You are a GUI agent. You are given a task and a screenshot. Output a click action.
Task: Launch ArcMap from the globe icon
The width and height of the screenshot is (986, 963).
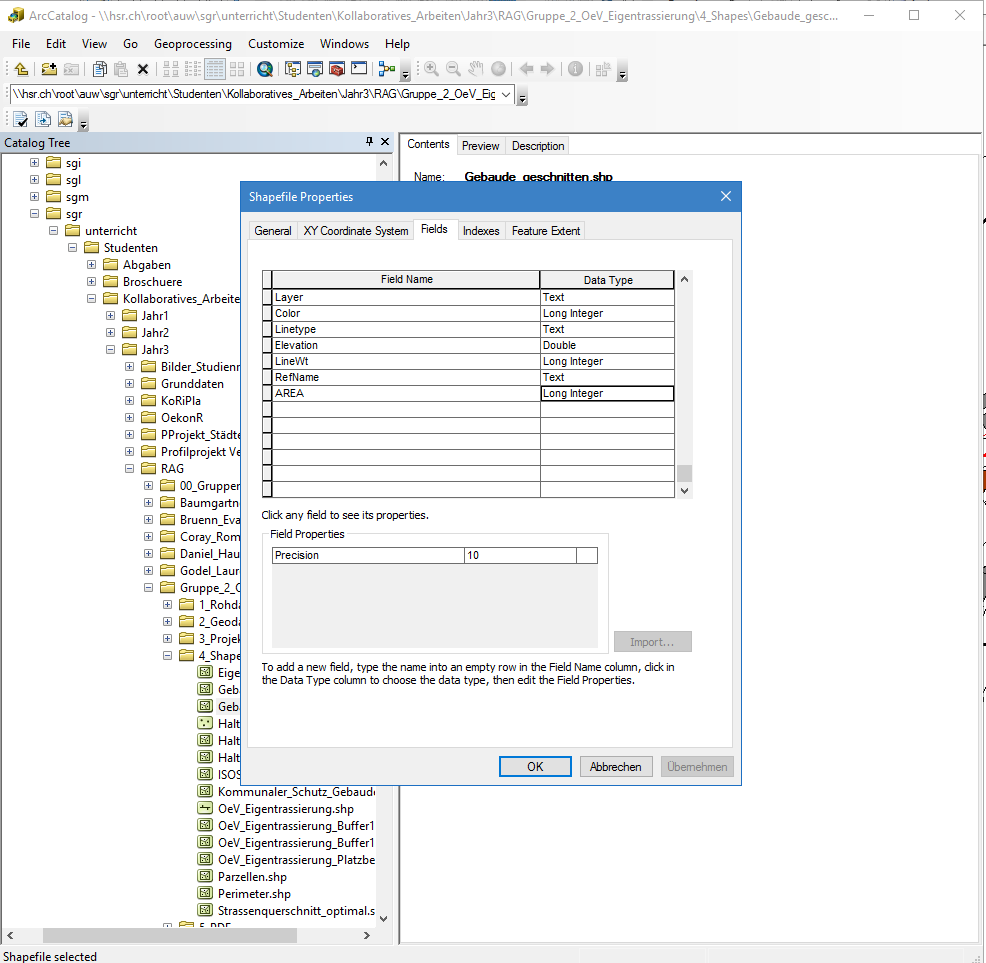click(264, 69)
